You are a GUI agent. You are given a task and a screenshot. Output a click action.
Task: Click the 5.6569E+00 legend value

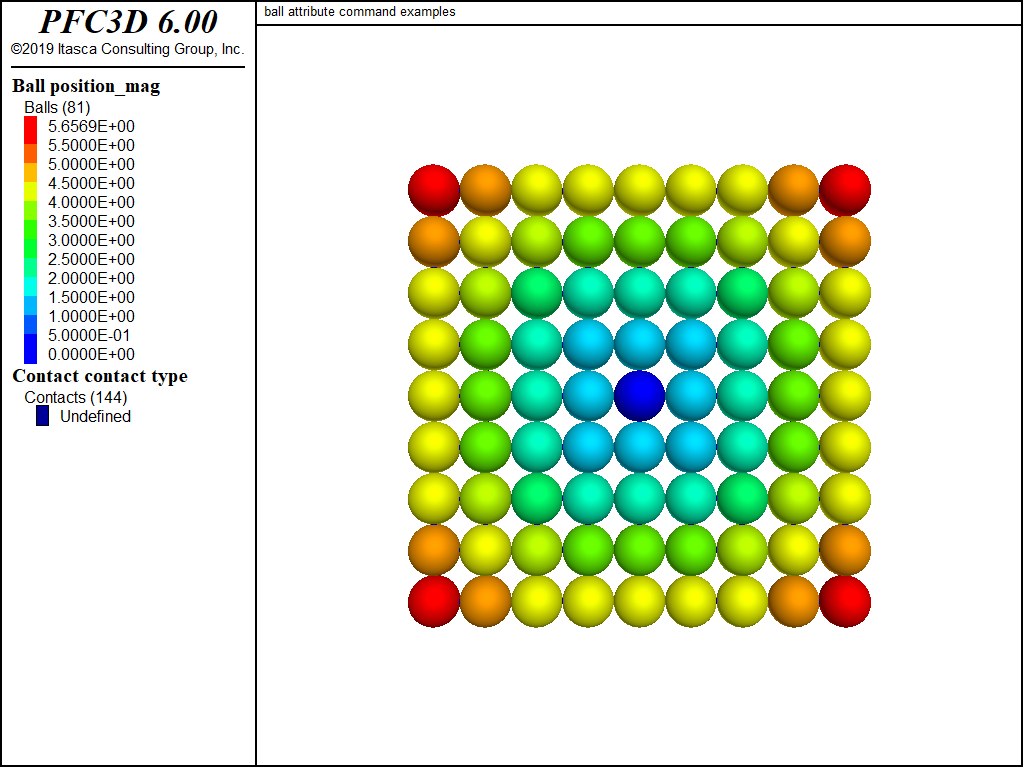point(91,126)
